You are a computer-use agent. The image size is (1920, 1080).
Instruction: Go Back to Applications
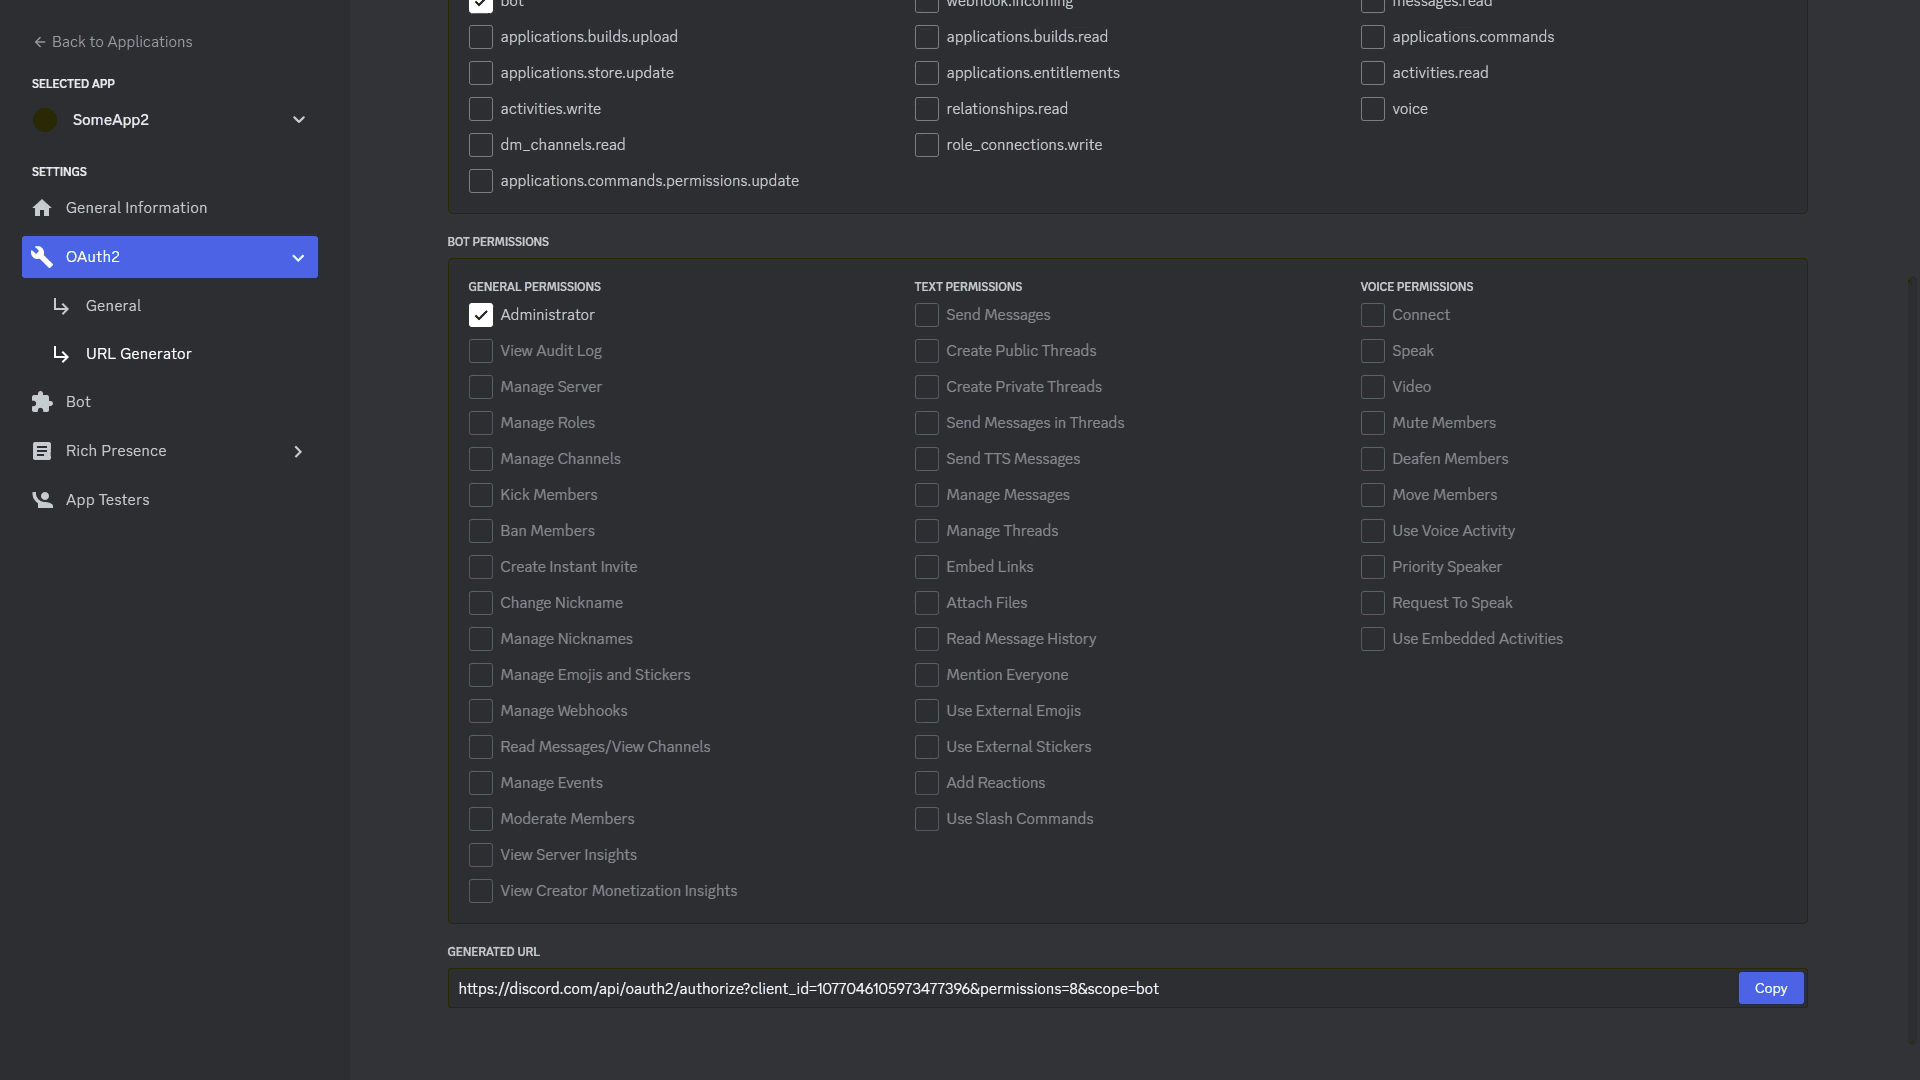(x=113, y=42)
